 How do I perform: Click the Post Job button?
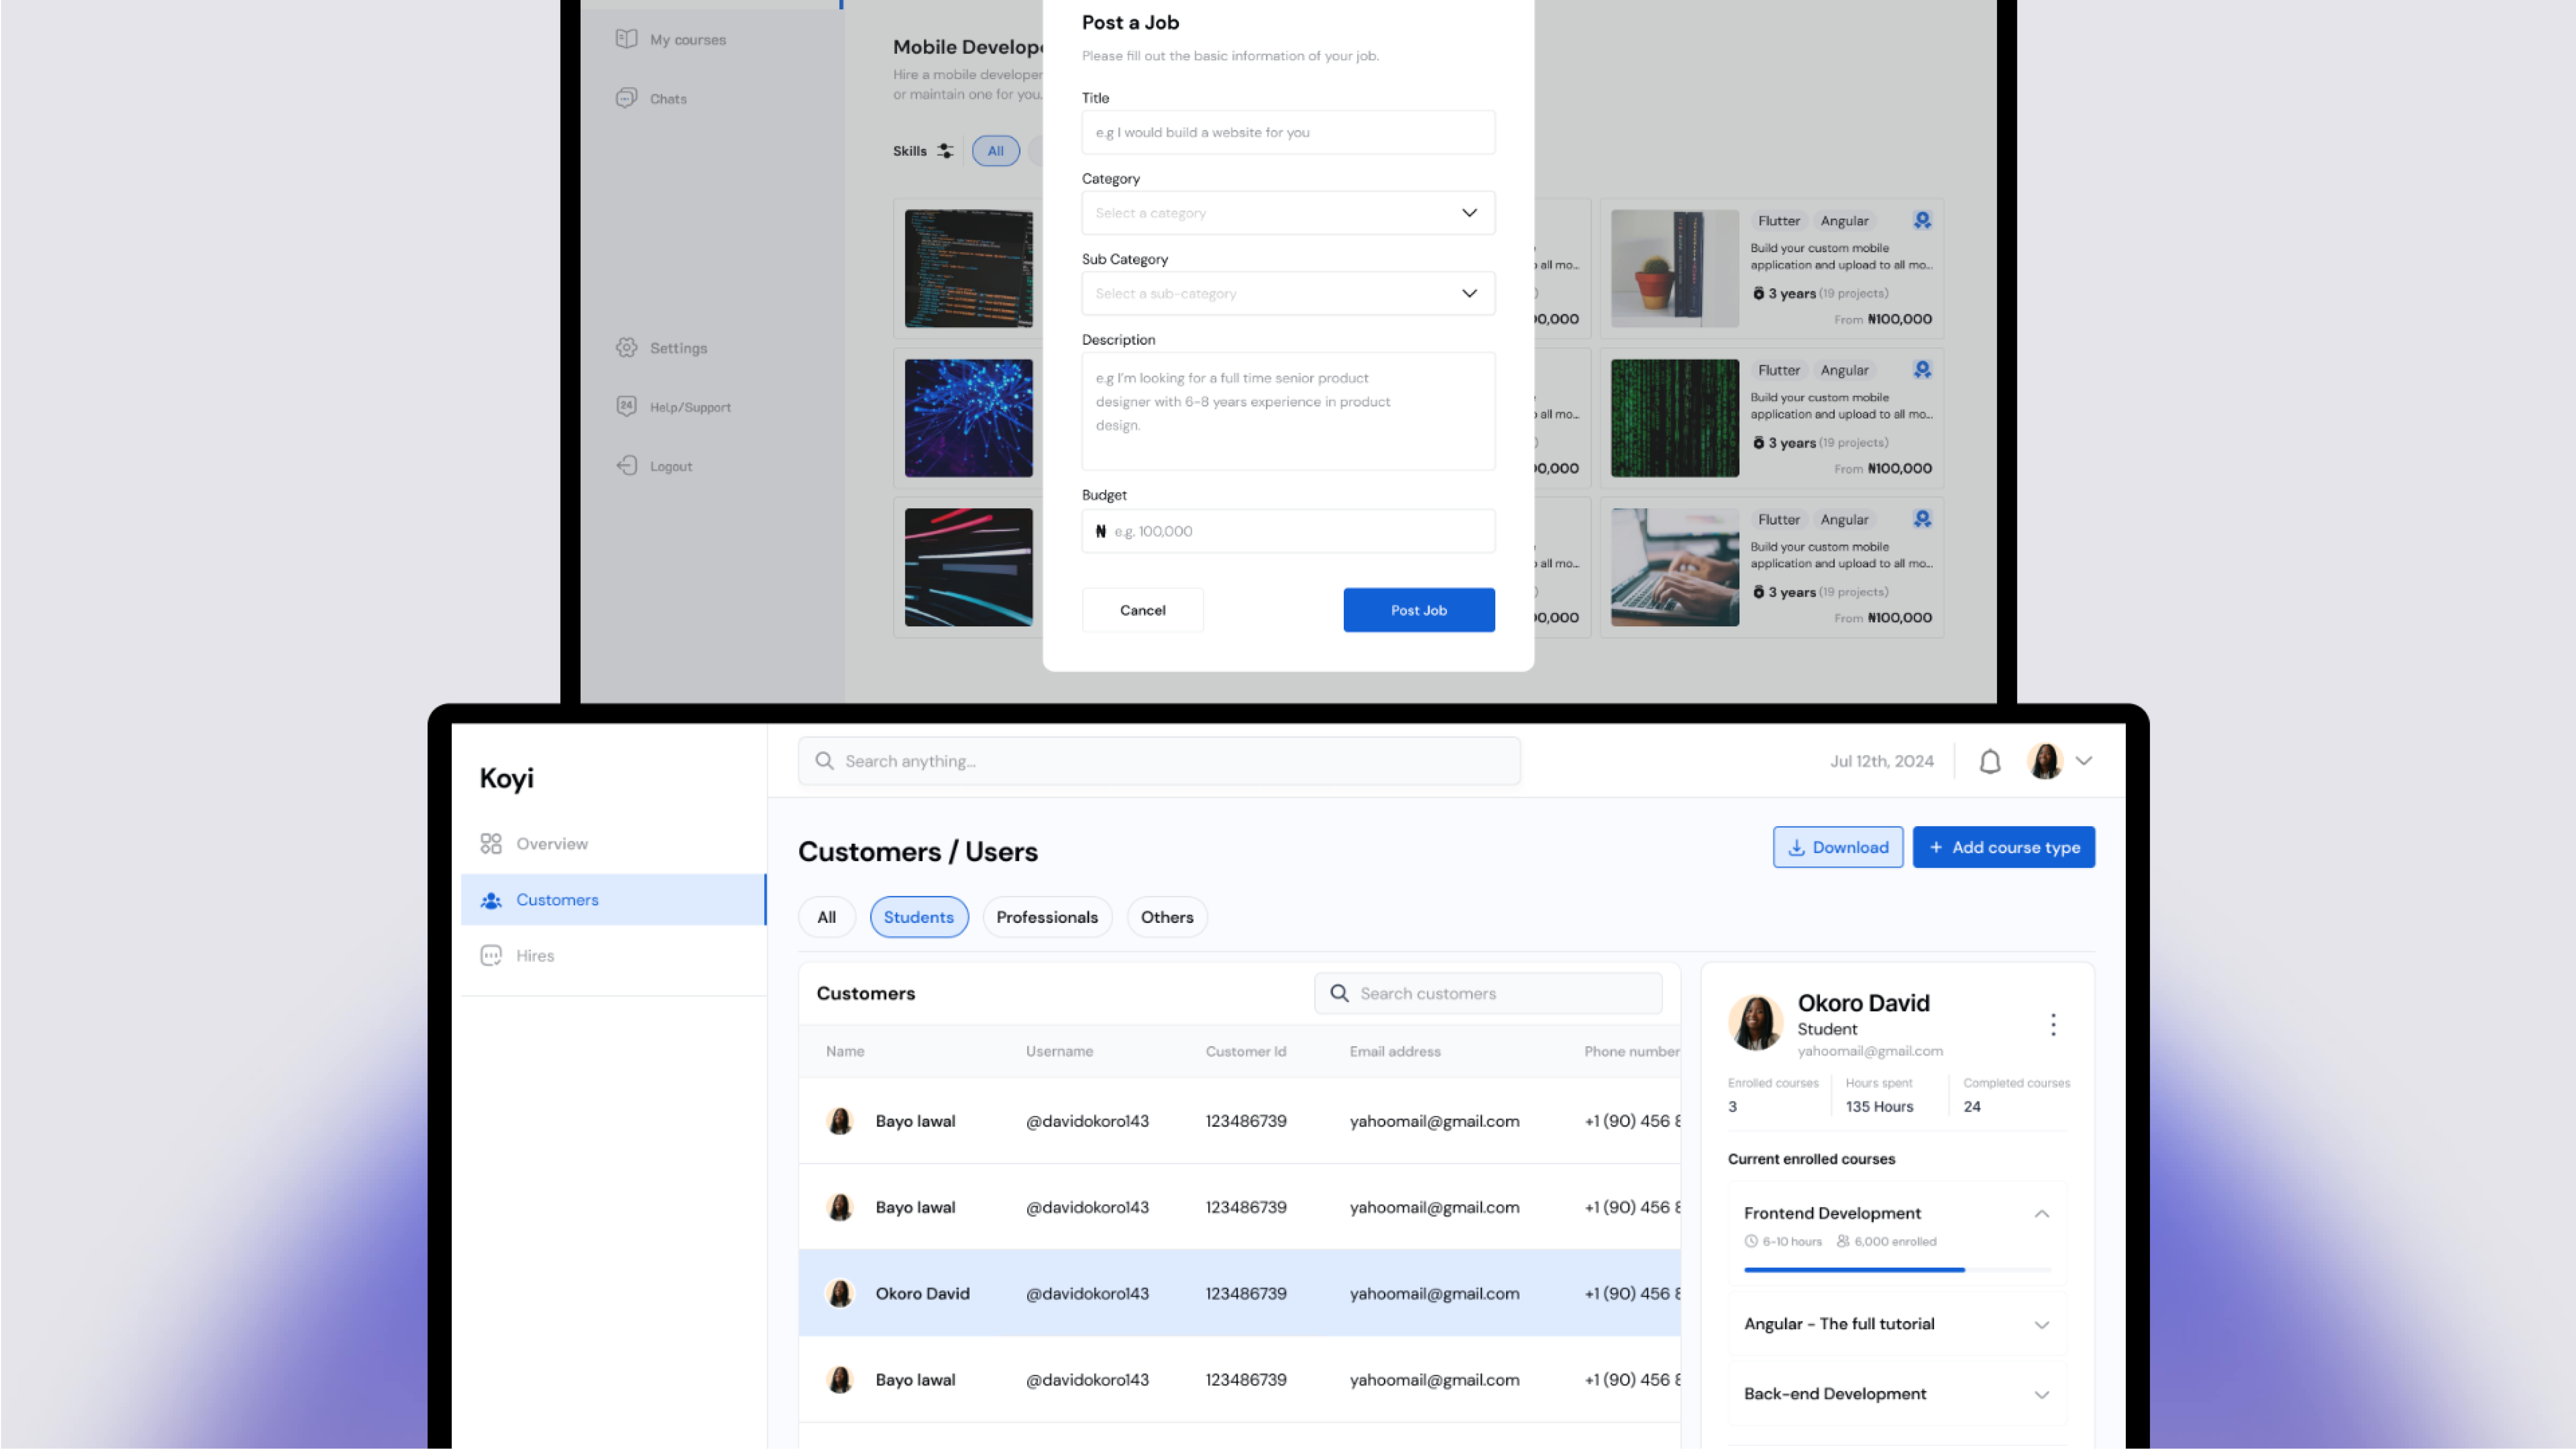pos(1418,610)
